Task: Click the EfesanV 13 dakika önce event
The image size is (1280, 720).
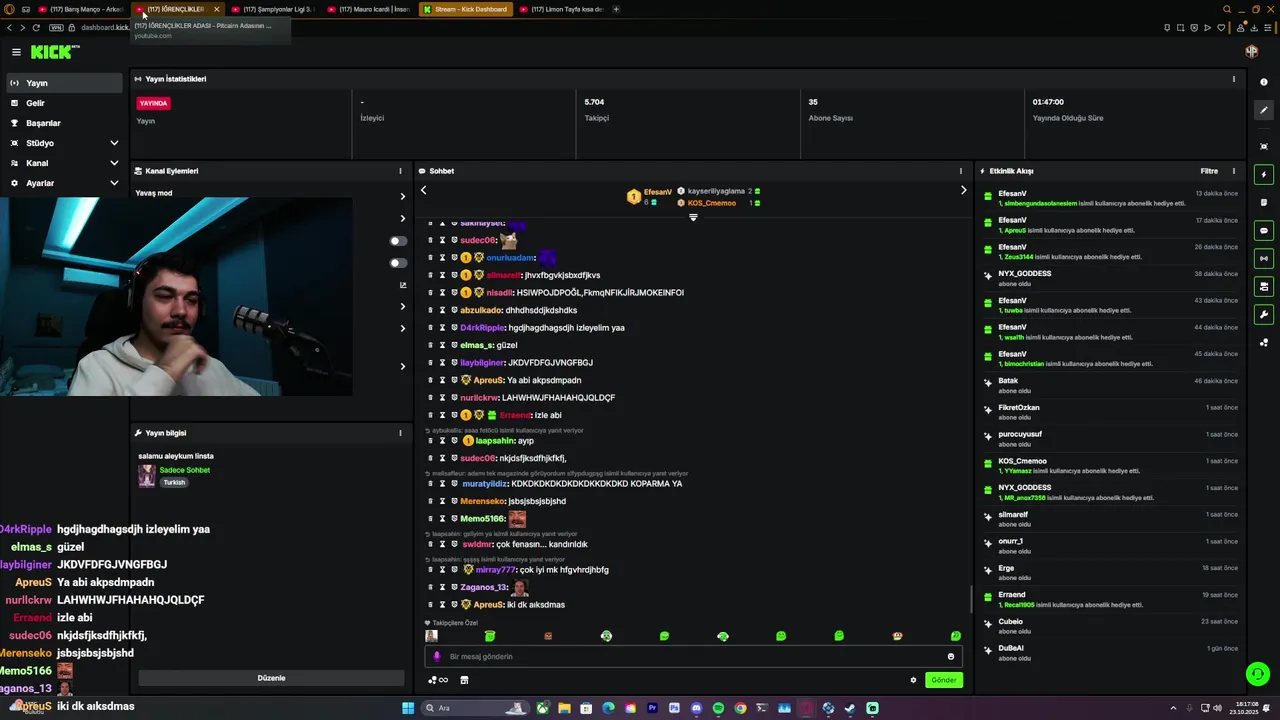Action: pos(1111,198)
